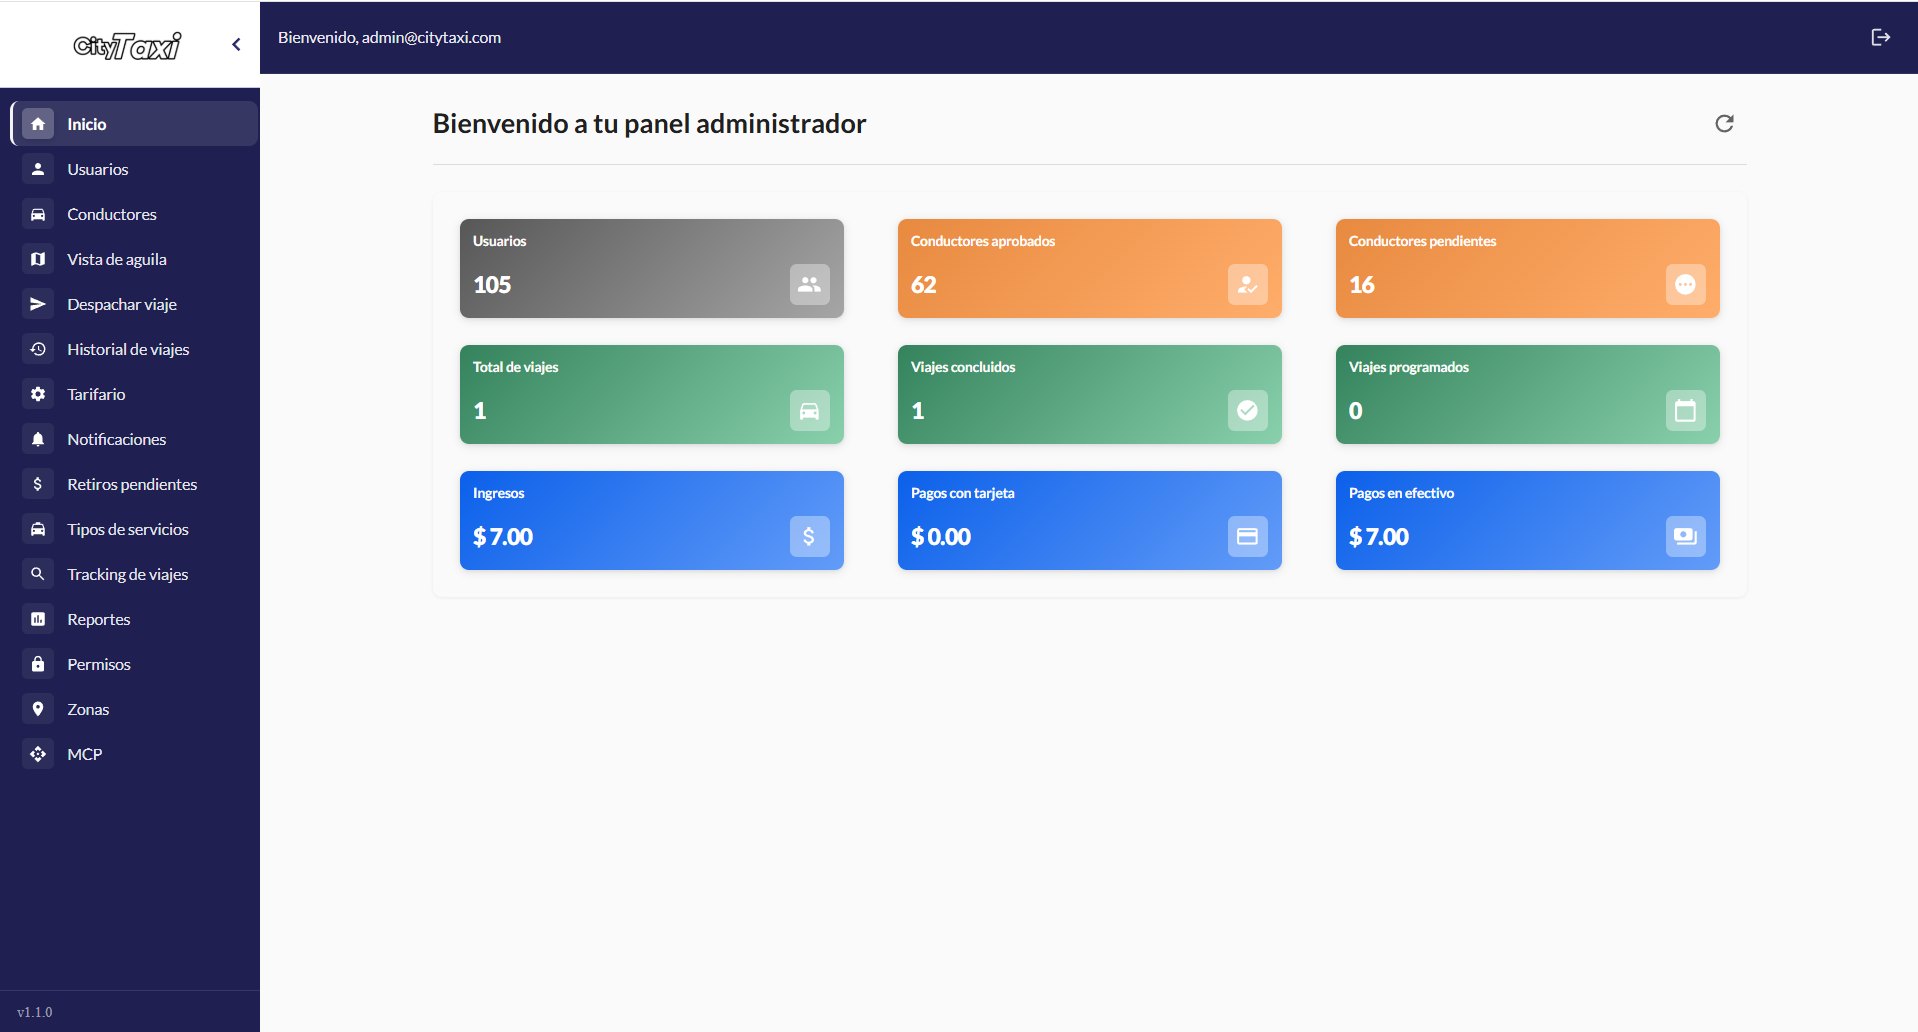The height and width of the screenshot is (1032, 1918).
Task: Refresh the dashboard with reload icon
Action: click(x=1724, y=123)
